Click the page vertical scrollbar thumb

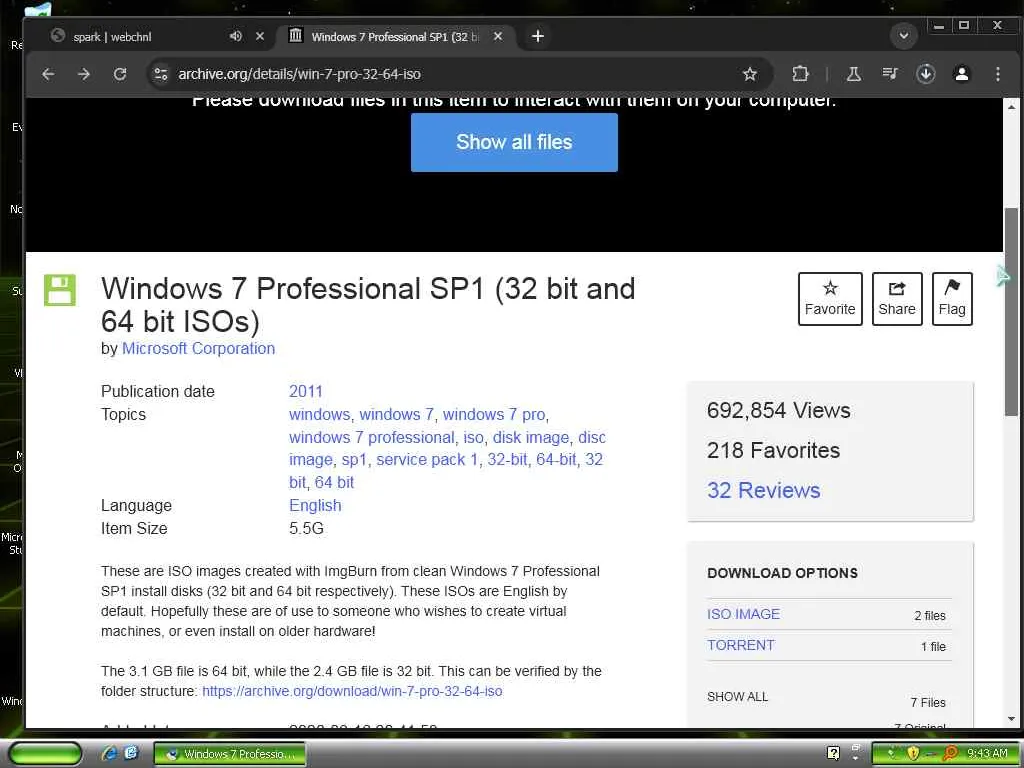pos(1011,312)
